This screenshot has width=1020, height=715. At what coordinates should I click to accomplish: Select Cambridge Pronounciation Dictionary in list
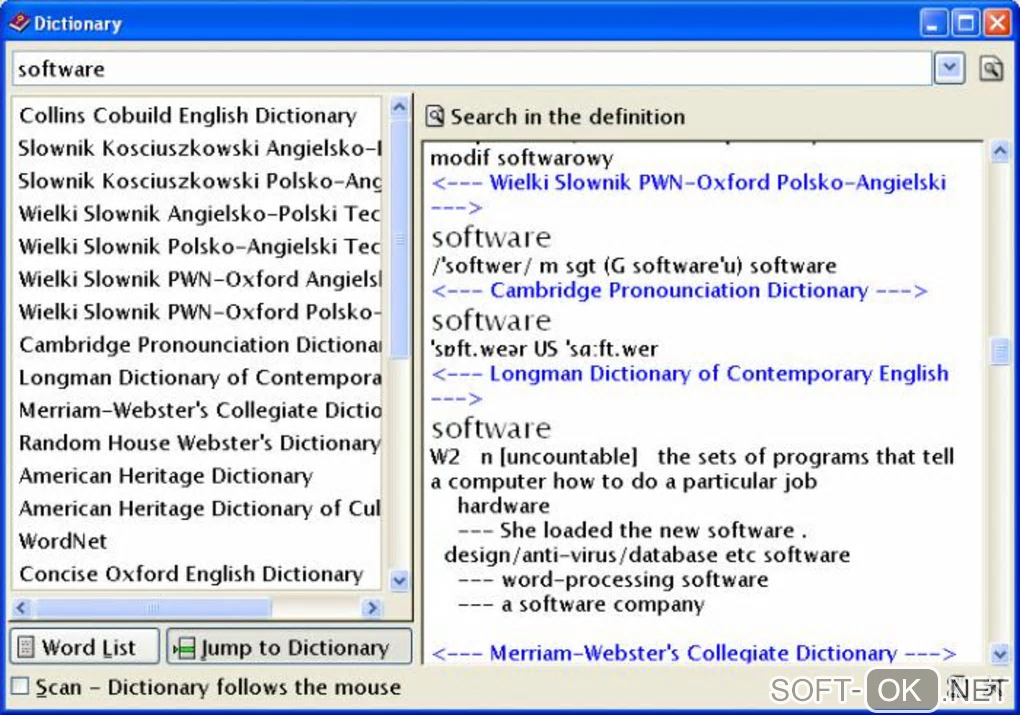tap(196, 344)
